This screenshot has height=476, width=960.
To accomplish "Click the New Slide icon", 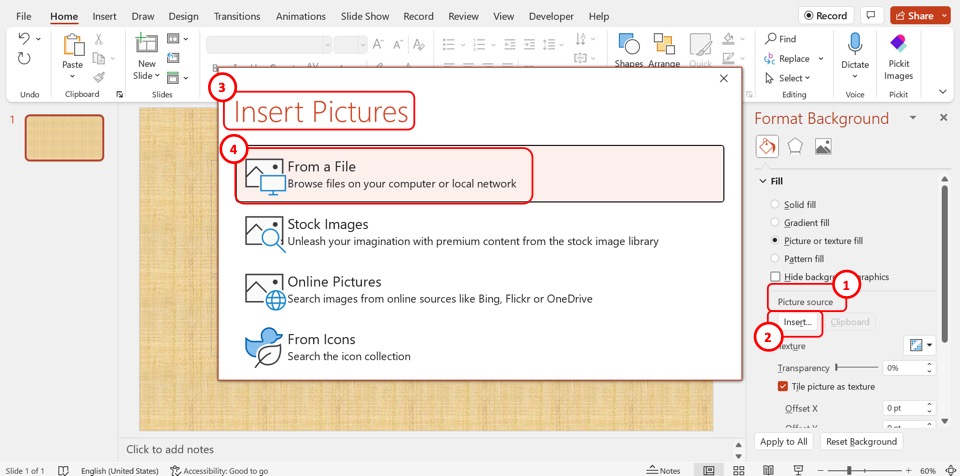I will pyautogui.click(x=146, y=43).
